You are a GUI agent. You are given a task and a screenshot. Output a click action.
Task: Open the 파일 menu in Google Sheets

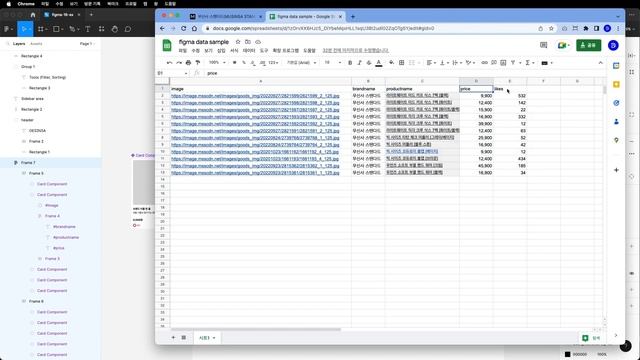(182, 50)
